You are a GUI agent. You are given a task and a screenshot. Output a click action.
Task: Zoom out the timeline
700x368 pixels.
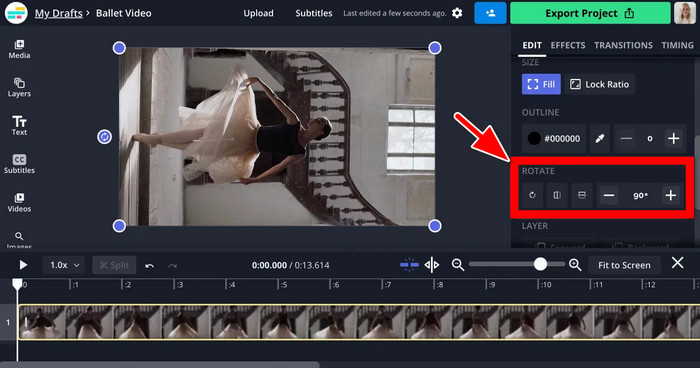[x=458, y=265]
